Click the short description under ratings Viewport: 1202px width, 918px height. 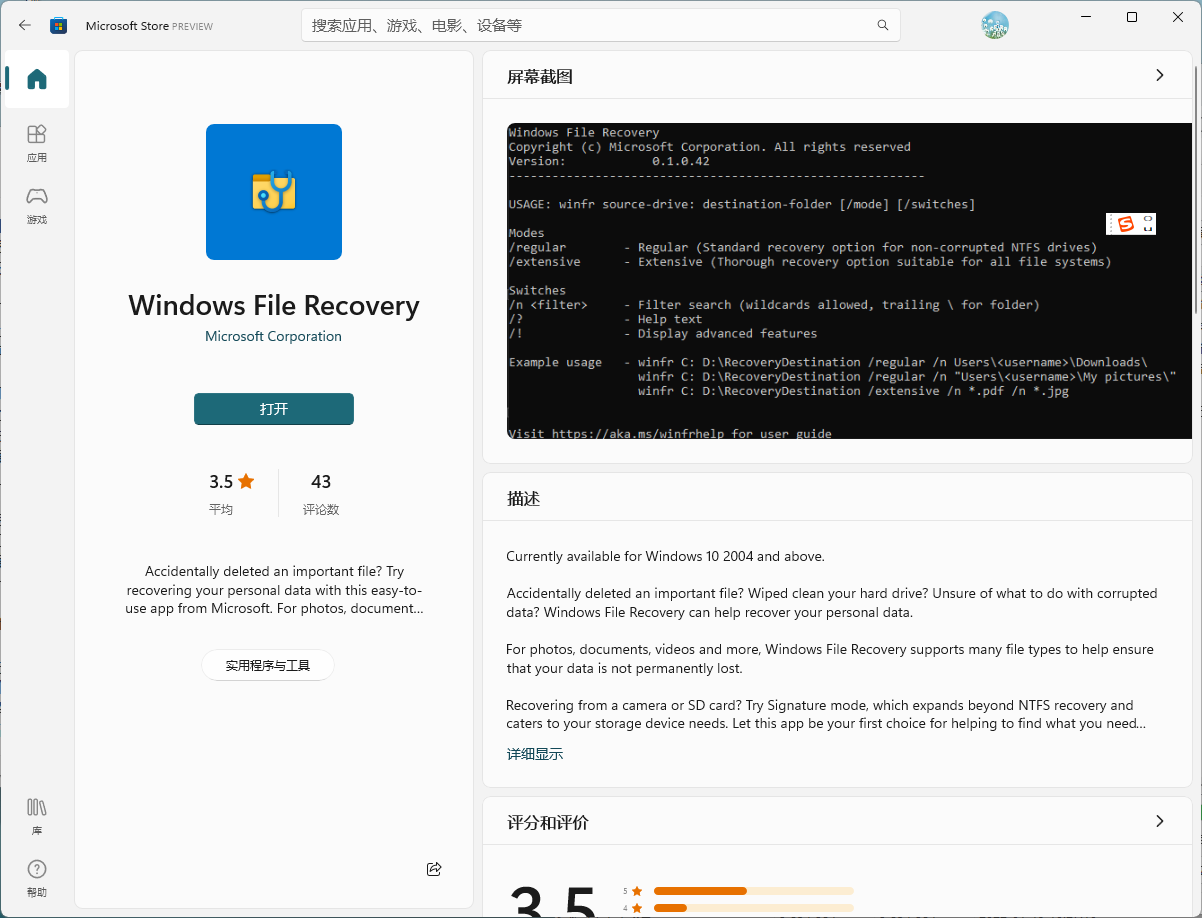(x=274, y=590)
